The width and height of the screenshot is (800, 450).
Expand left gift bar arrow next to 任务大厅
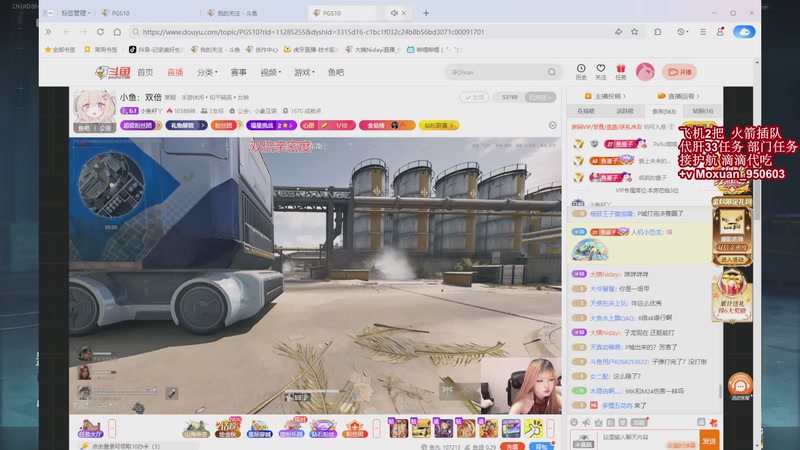tap(112, 429)
